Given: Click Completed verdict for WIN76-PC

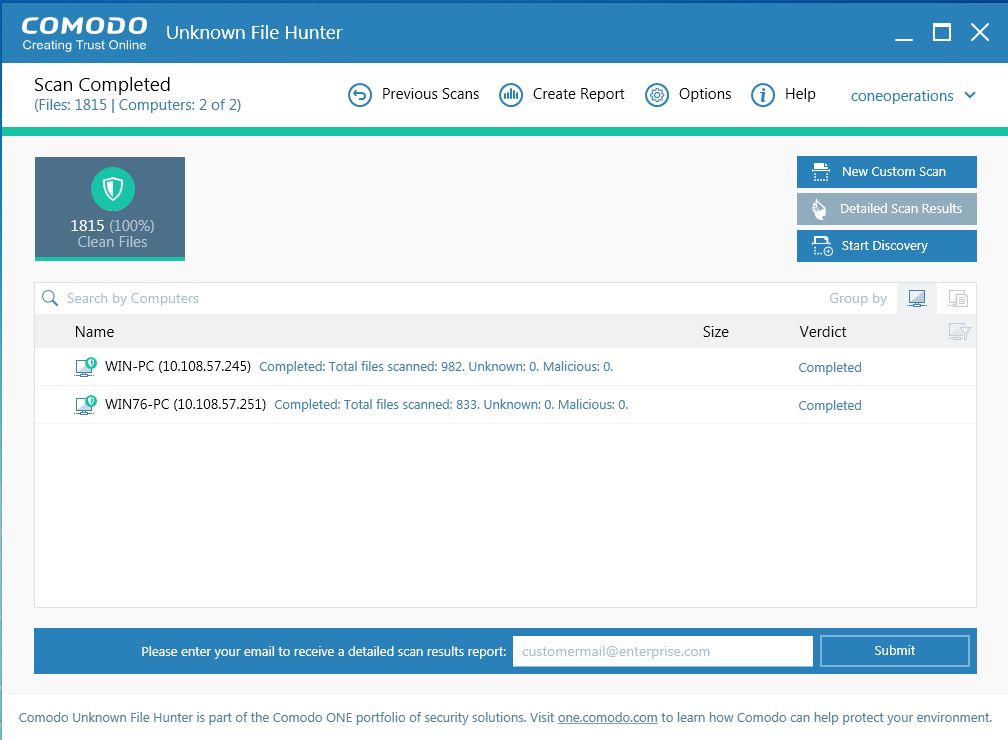Looking at the screenshot, I should coord(829,405).
